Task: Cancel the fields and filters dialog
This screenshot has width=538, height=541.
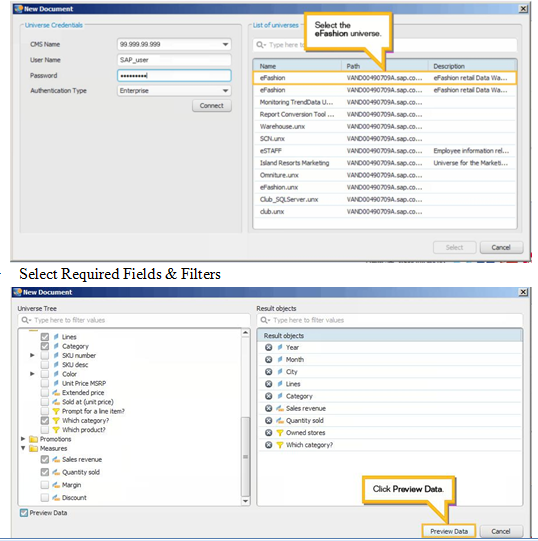Action: point(501,531)
